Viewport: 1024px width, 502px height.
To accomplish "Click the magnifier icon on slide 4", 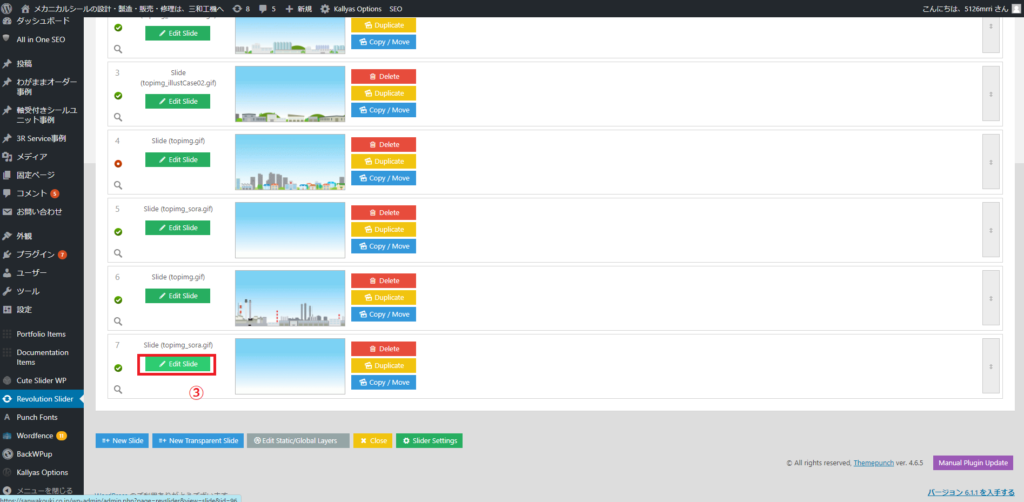I will [118, 185].
